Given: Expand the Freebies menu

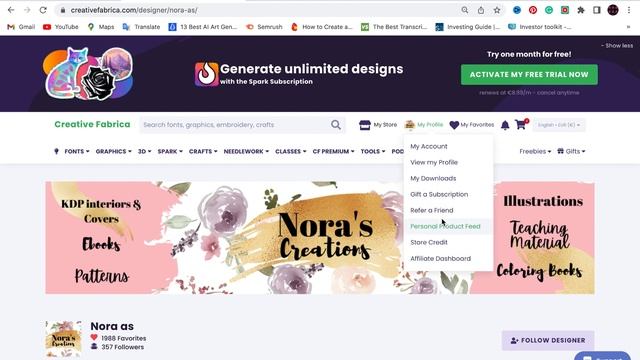Looking at the screenshot, I should click(x=535, y=151).
